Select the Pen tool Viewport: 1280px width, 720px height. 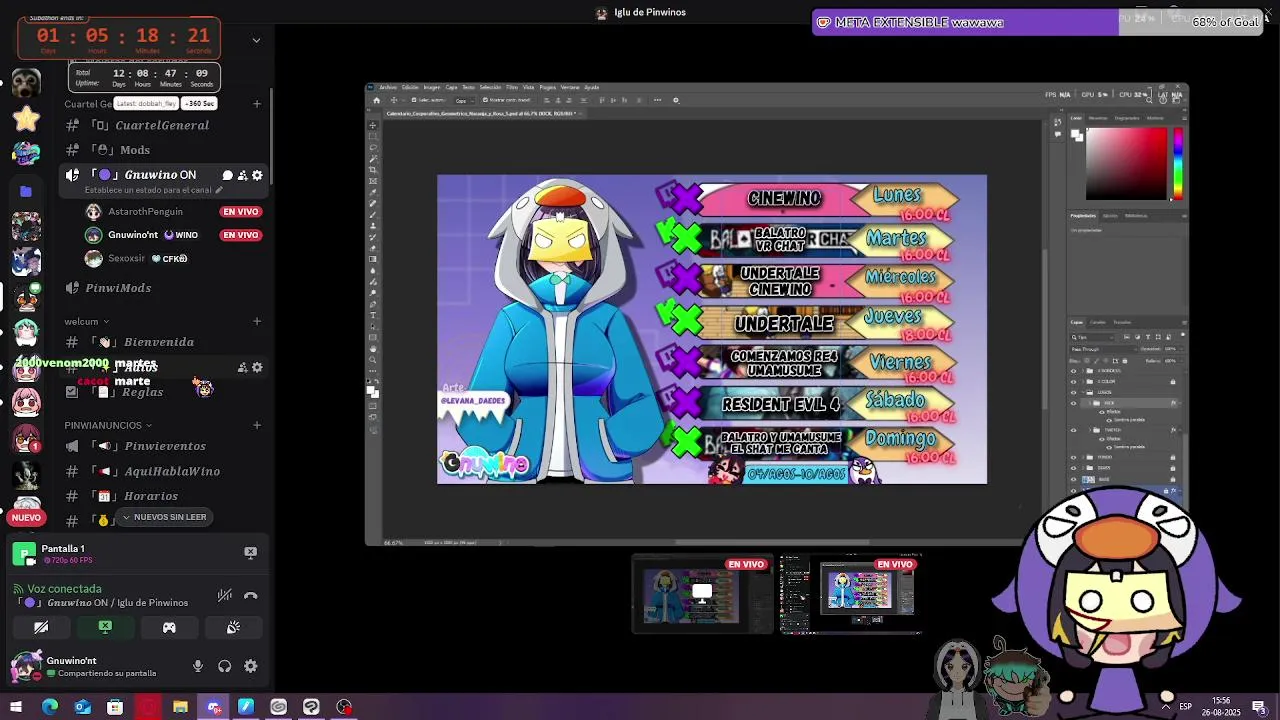click(x=373, y=303)
